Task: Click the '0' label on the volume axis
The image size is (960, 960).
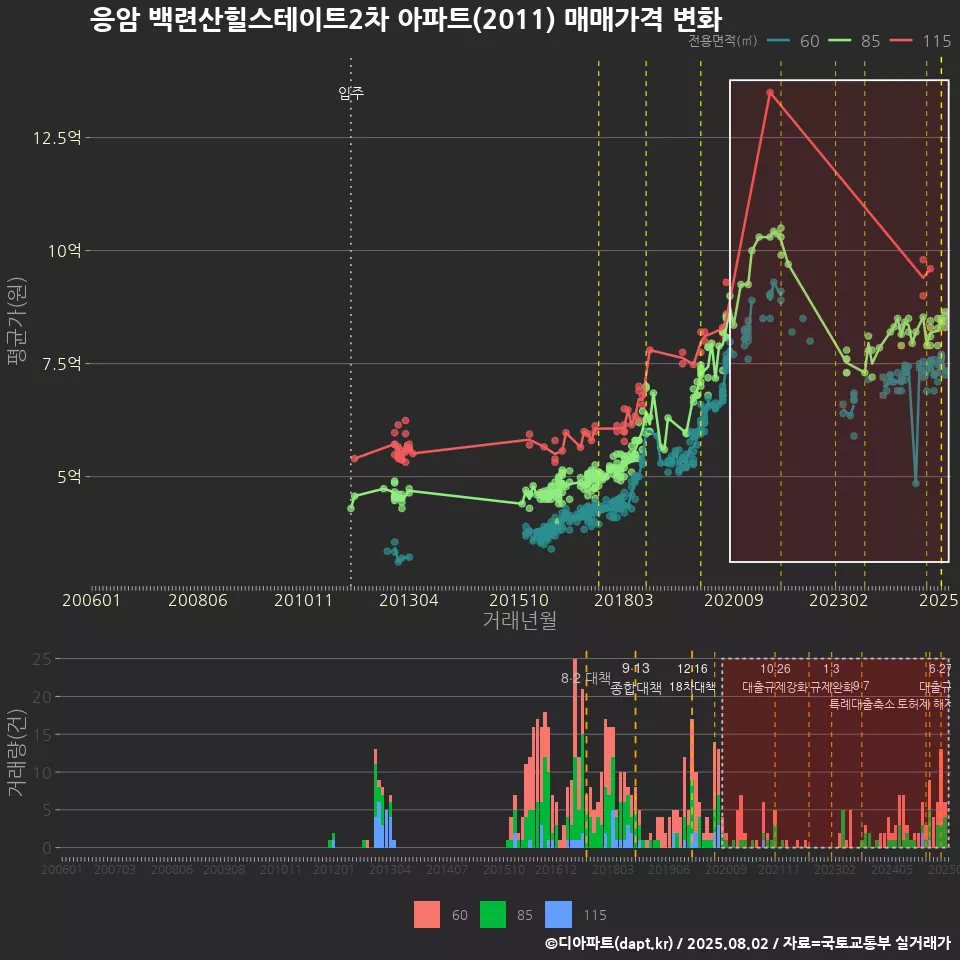Action: [47, 848]
